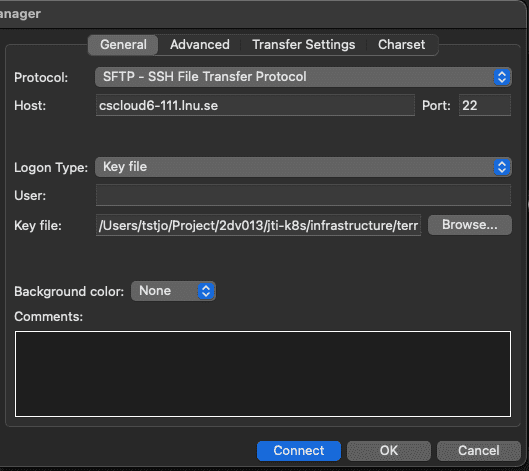This screenshot has height=471, width=529.
Task: Click the Site Manager title bar
Action: [x=263, y=14]
